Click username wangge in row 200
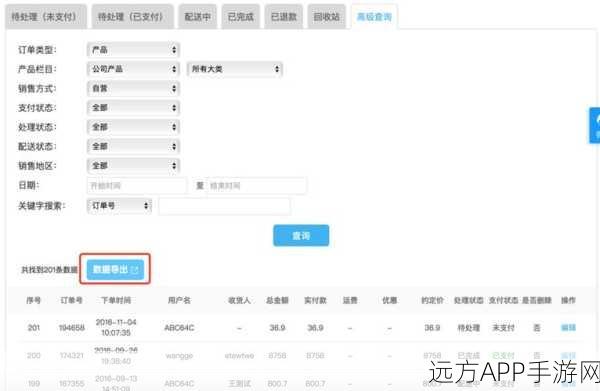This screenshot has height=391, width=600. point(179,356)
